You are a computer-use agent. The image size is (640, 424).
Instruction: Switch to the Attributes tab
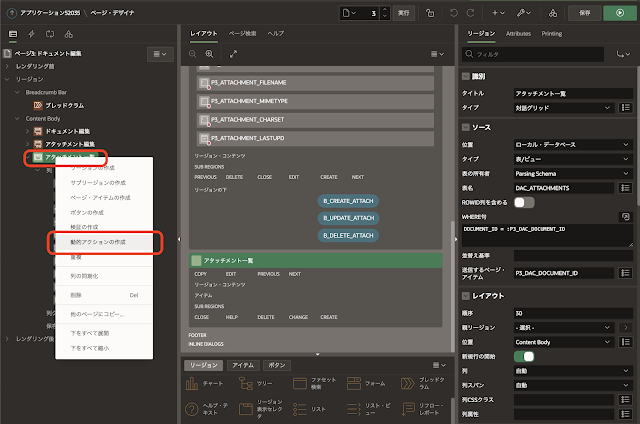click(x=518, y=34)
